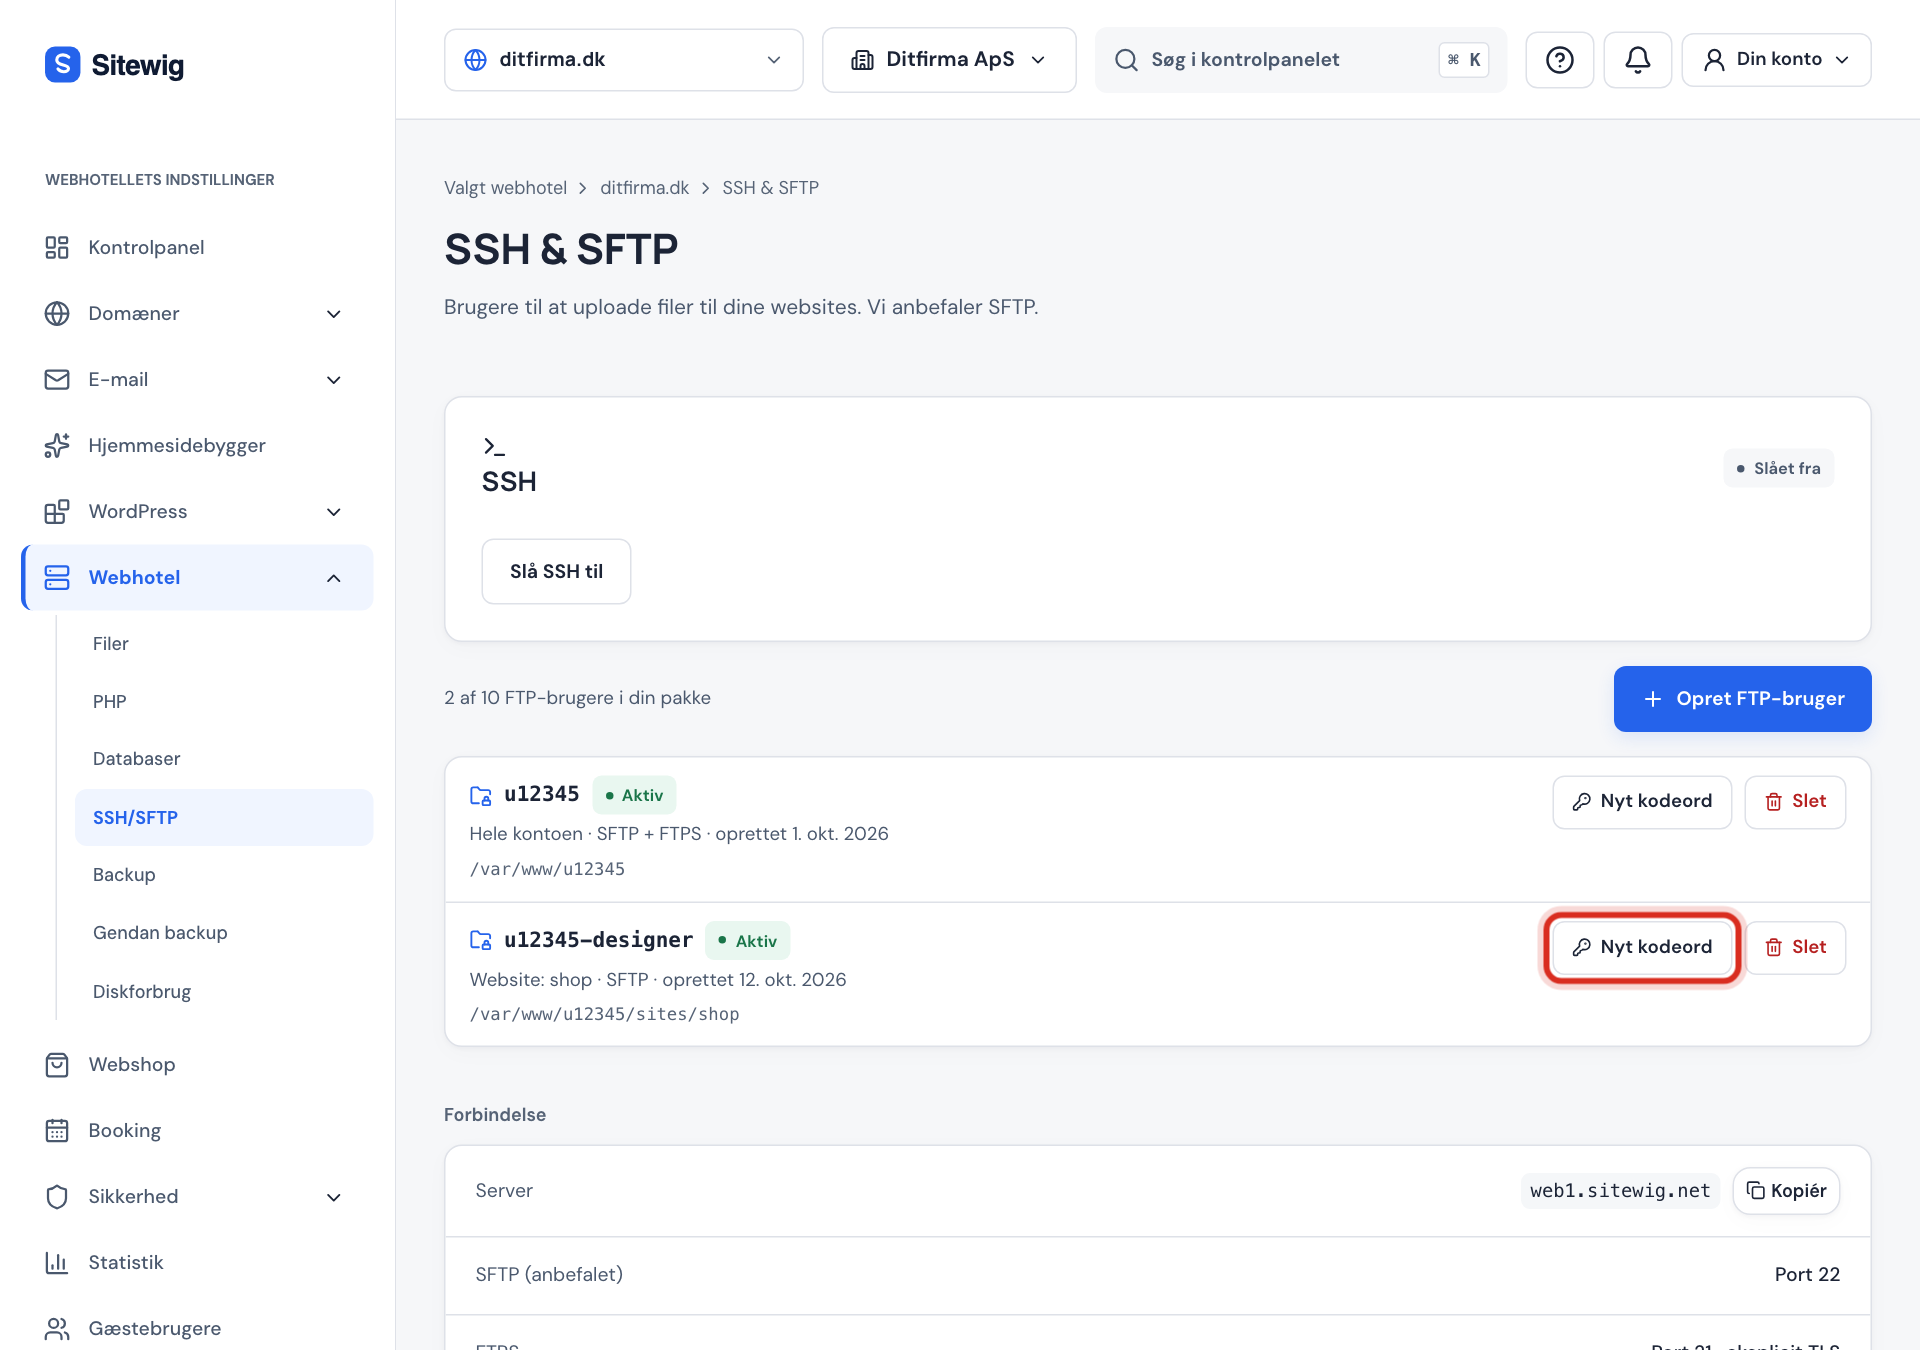Click the Gæstebrugere people icon
Screen dimensions: 1920x1350
(x=57, y=1328)
